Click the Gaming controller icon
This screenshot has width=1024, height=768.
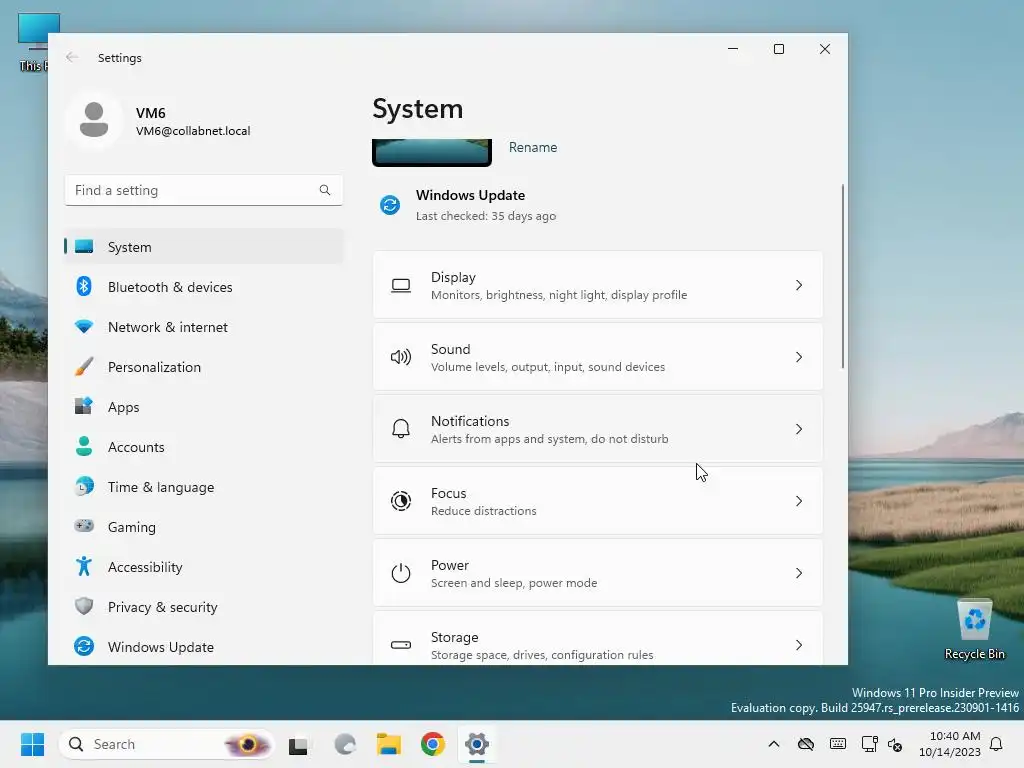(x=84, y=526)
